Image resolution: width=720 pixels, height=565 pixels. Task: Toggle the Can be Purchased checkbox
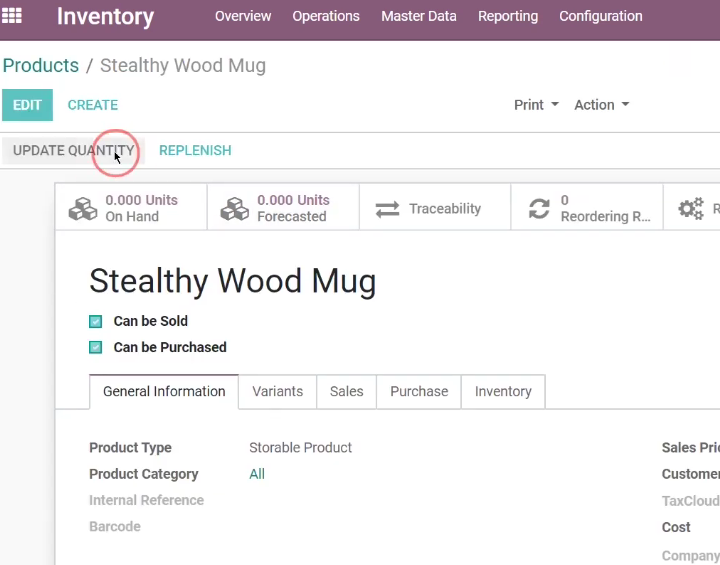[x=96, y=347]
